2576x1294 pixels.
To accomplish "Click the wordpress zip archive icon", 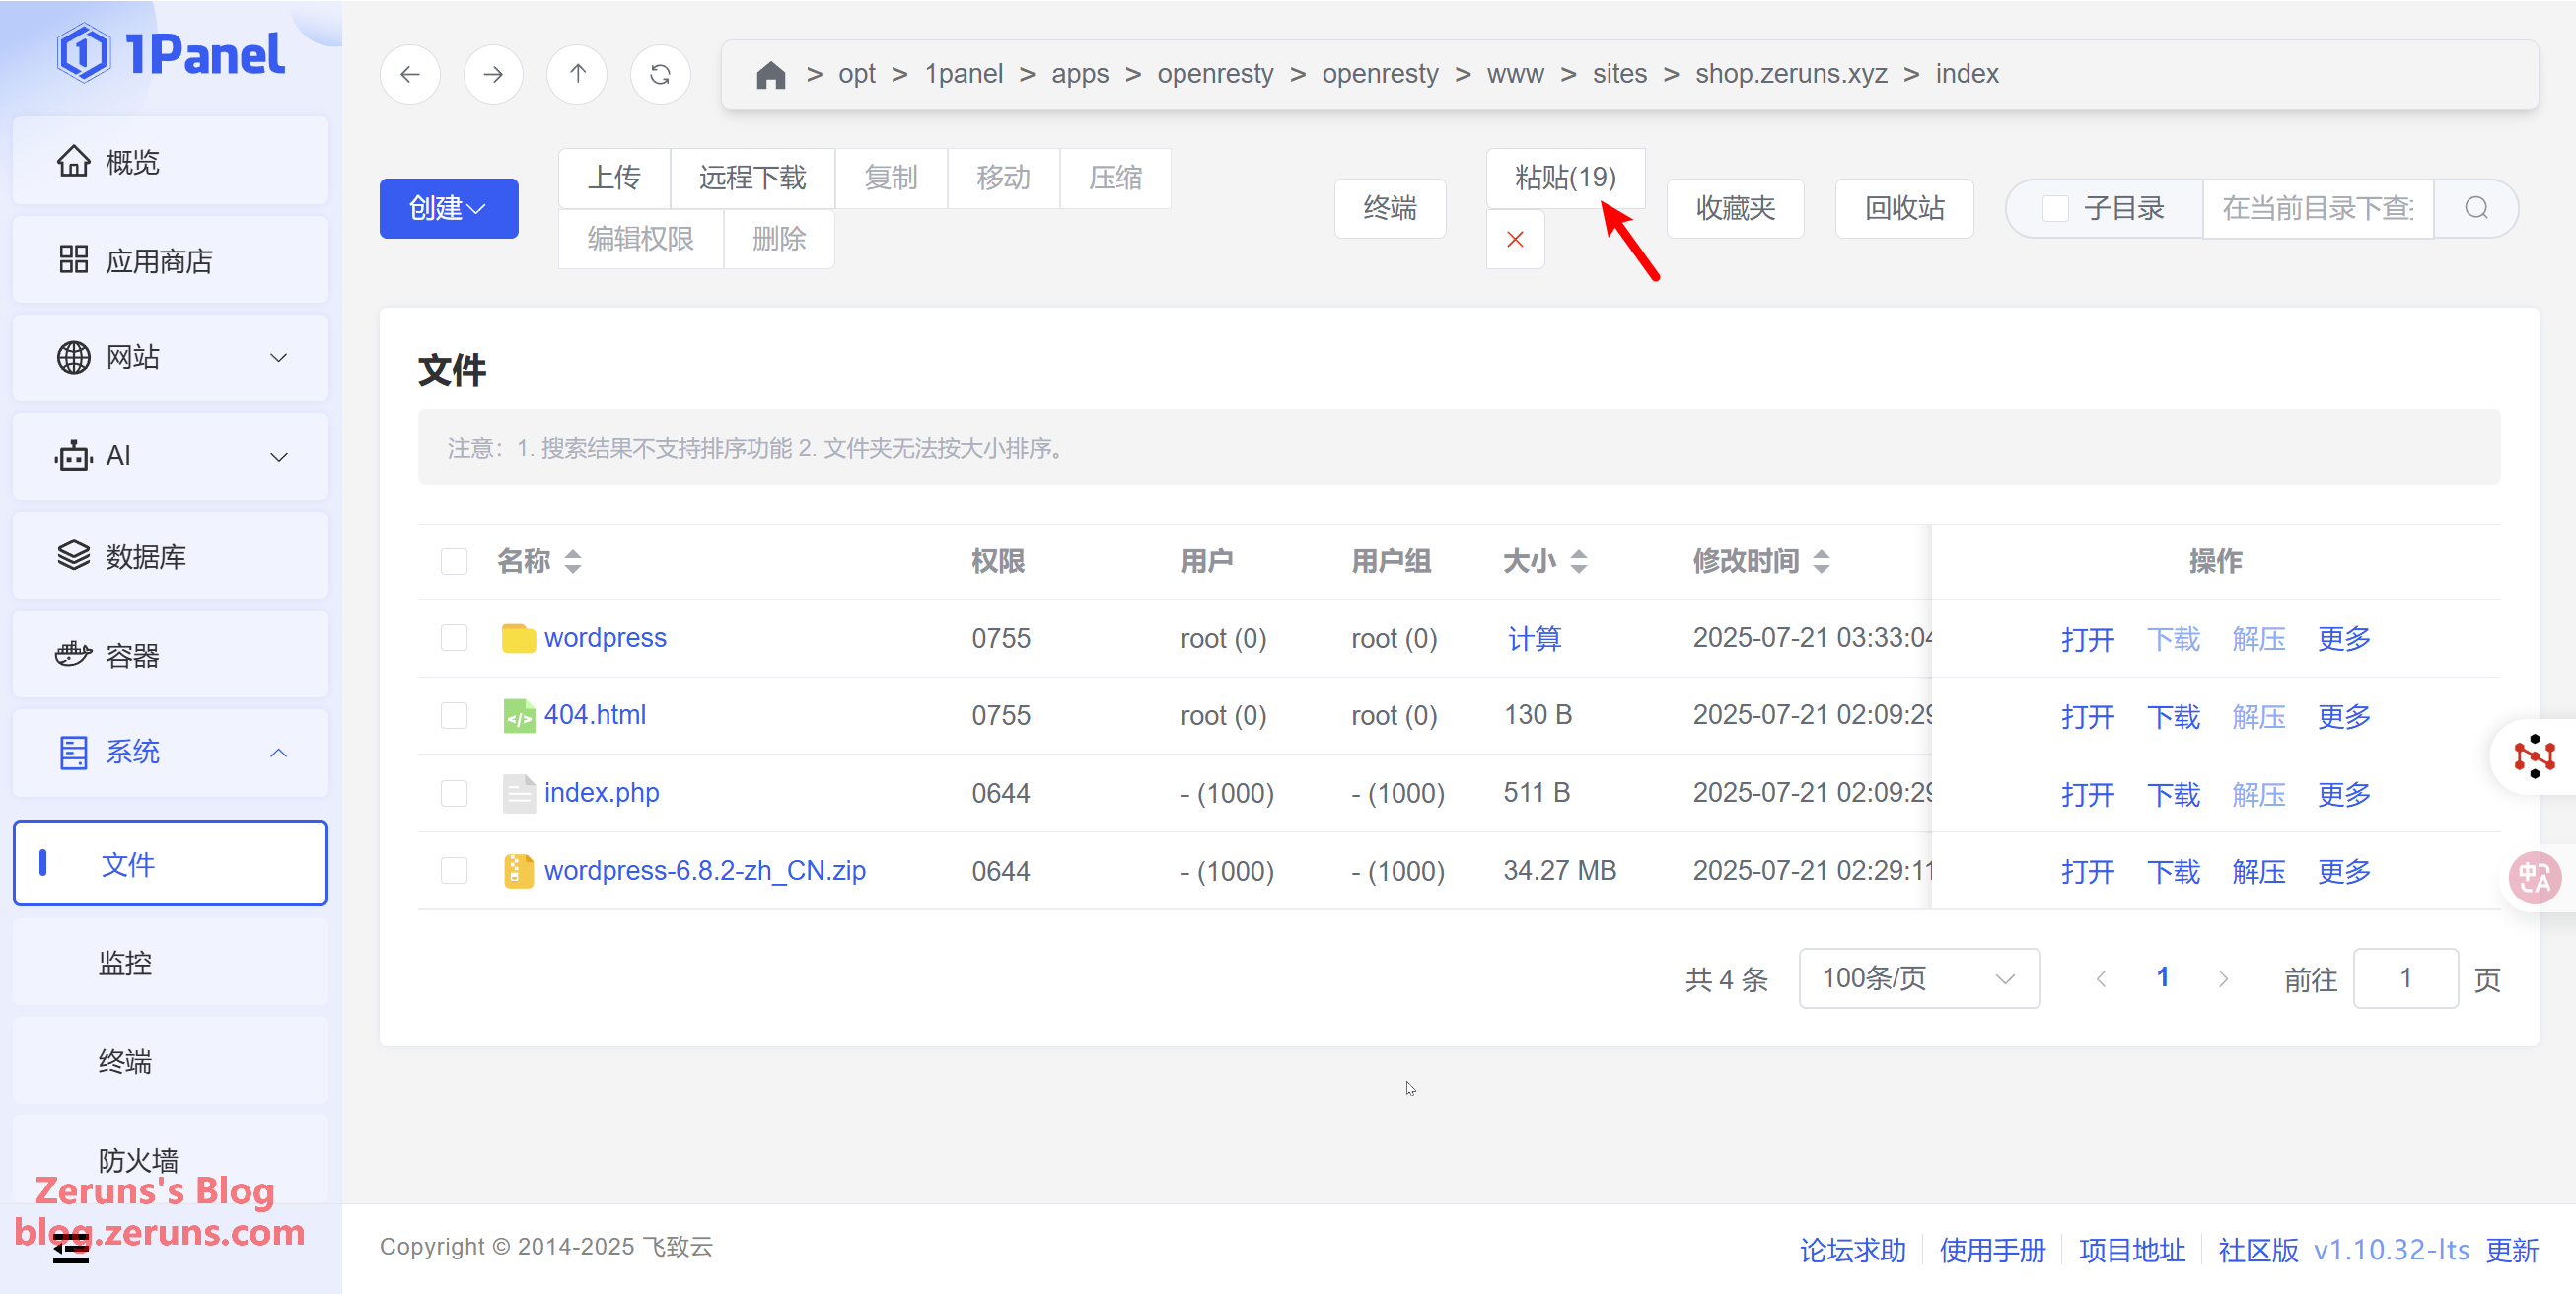I will point(518,871).
